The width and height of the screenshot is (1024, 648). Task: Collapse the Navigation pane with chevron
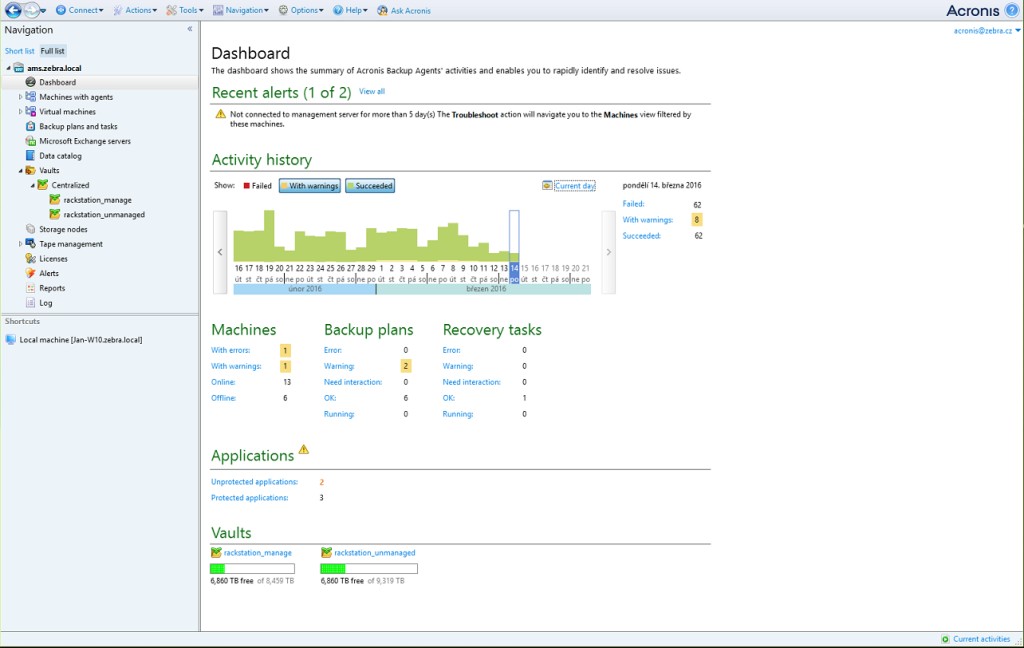[190, 29]
